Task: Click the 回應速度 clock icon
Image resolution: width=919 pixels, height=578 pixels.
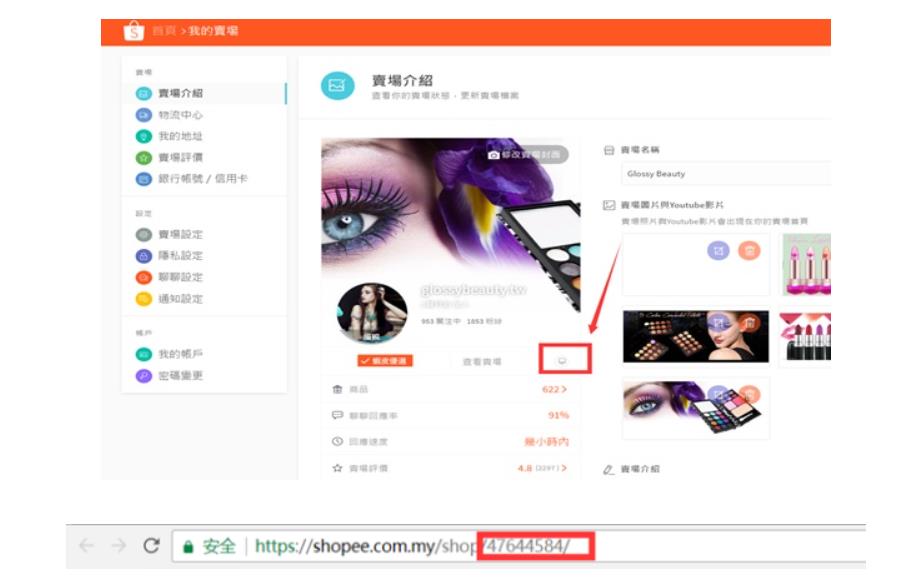Action: click(x=337, y=441)
